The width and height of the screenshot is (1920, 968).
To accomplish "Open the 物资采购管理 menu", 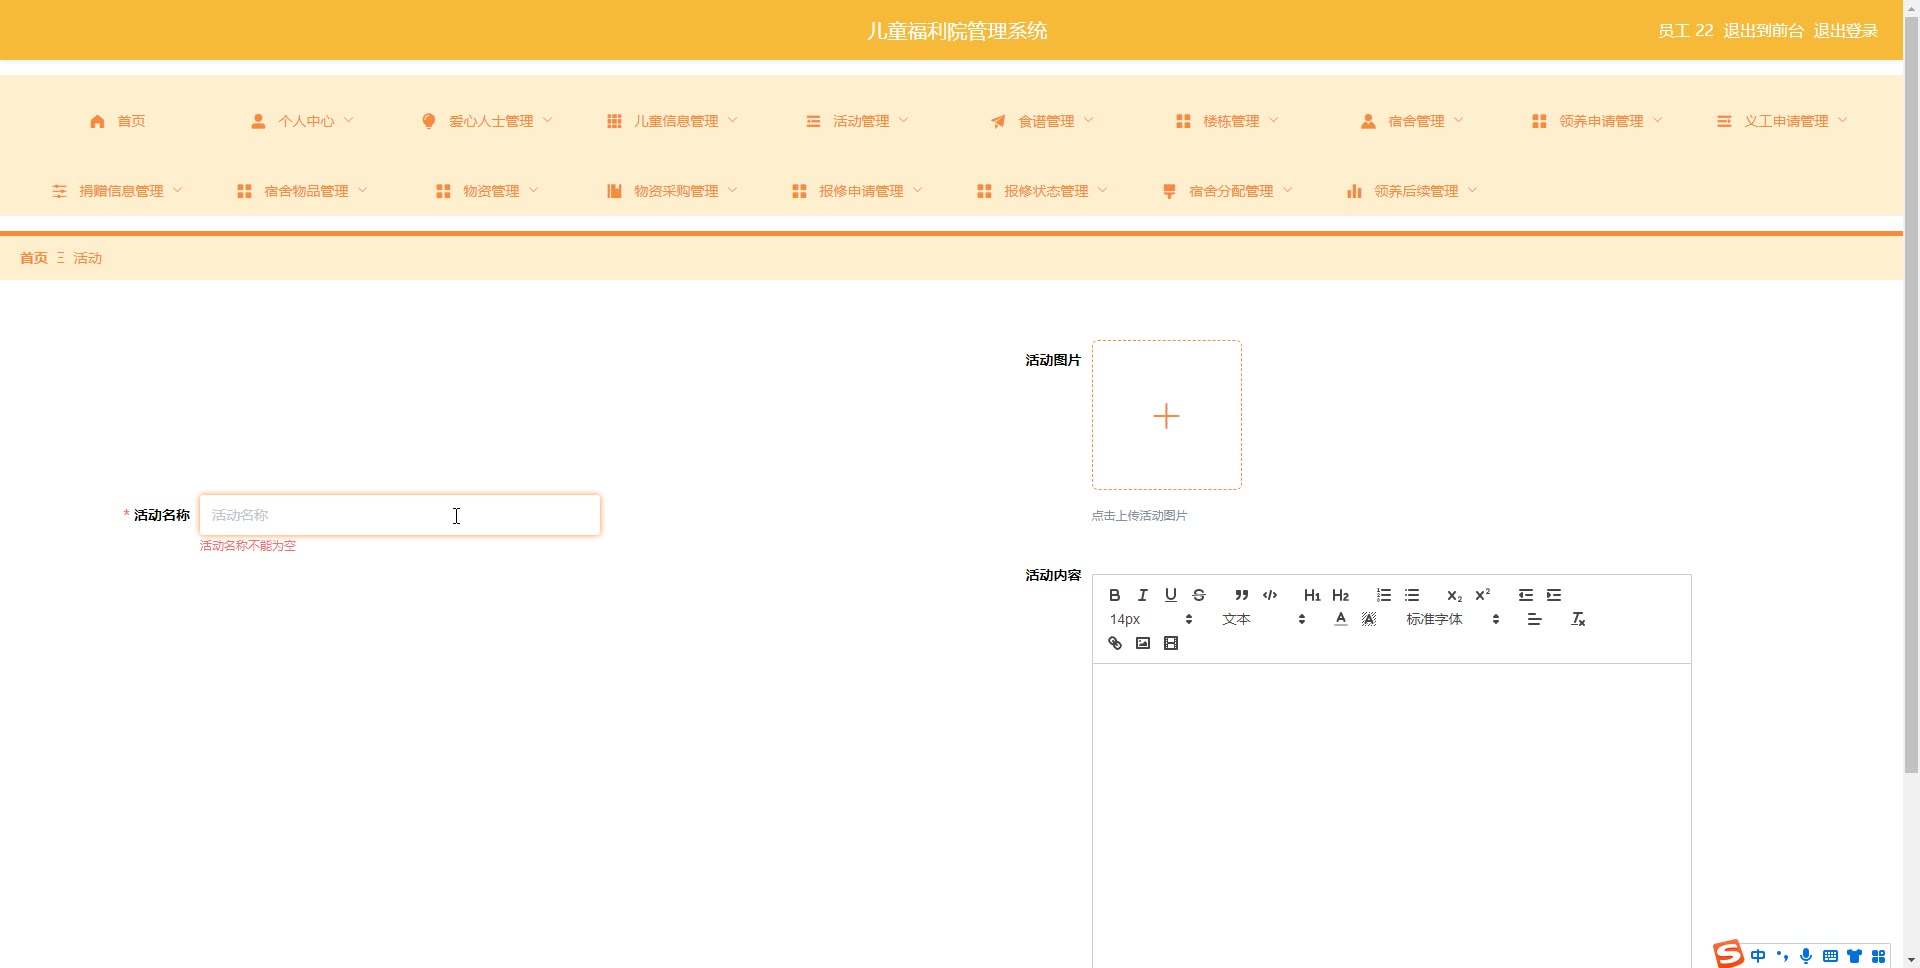I will coord(672,191).
